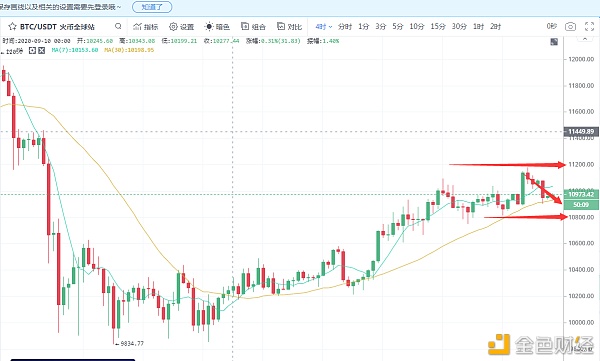The height and width of the screenshot is (361, 600).
Task: Open the 组合 combination option
Action: point(253,26)
